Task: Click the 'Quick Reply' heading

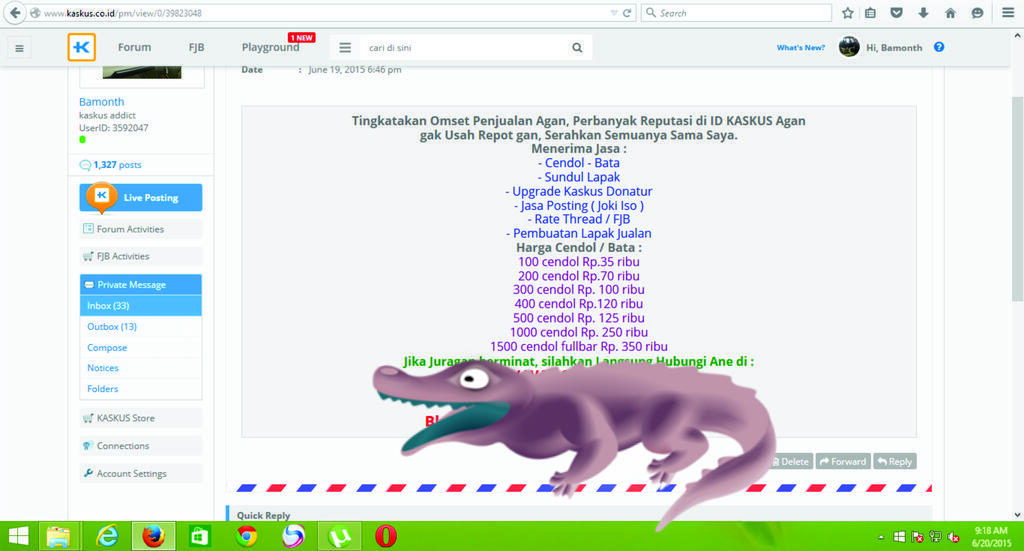Action: [263, 515]
